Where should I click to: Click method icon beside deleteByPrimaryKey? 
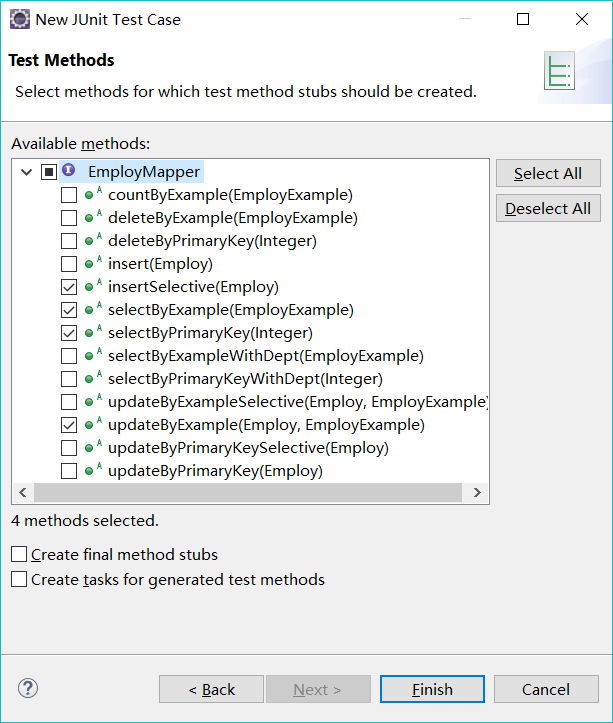[93, 240]
